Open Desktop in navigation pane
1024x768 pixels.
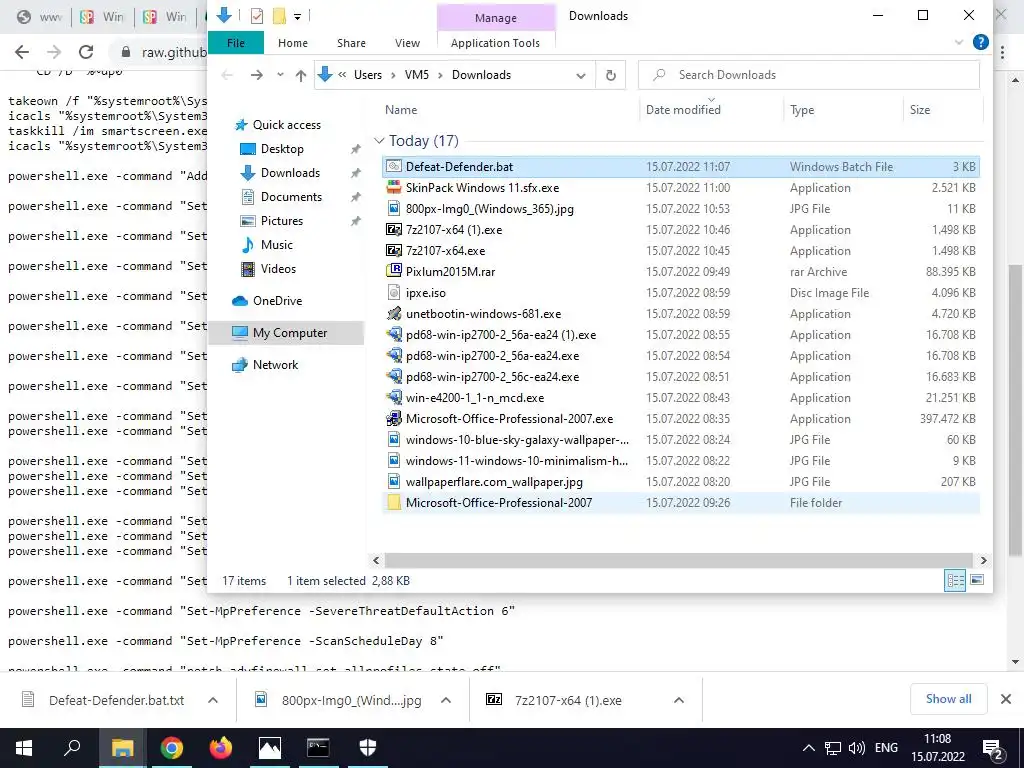coord(282,149)
